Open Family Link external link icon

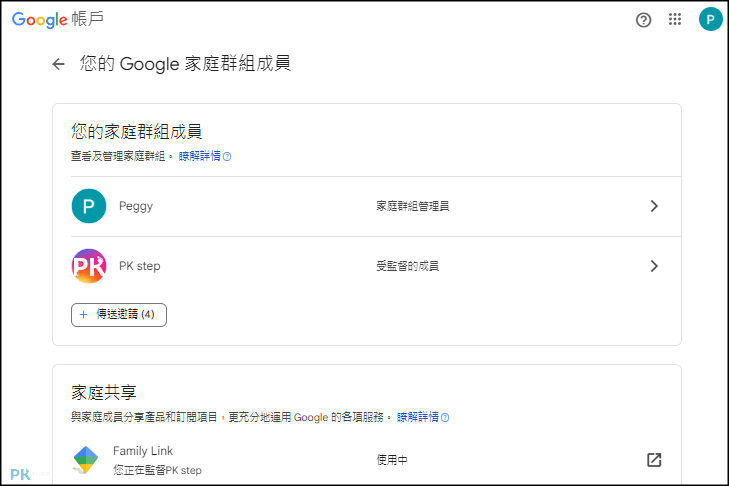tap(654, 460)
